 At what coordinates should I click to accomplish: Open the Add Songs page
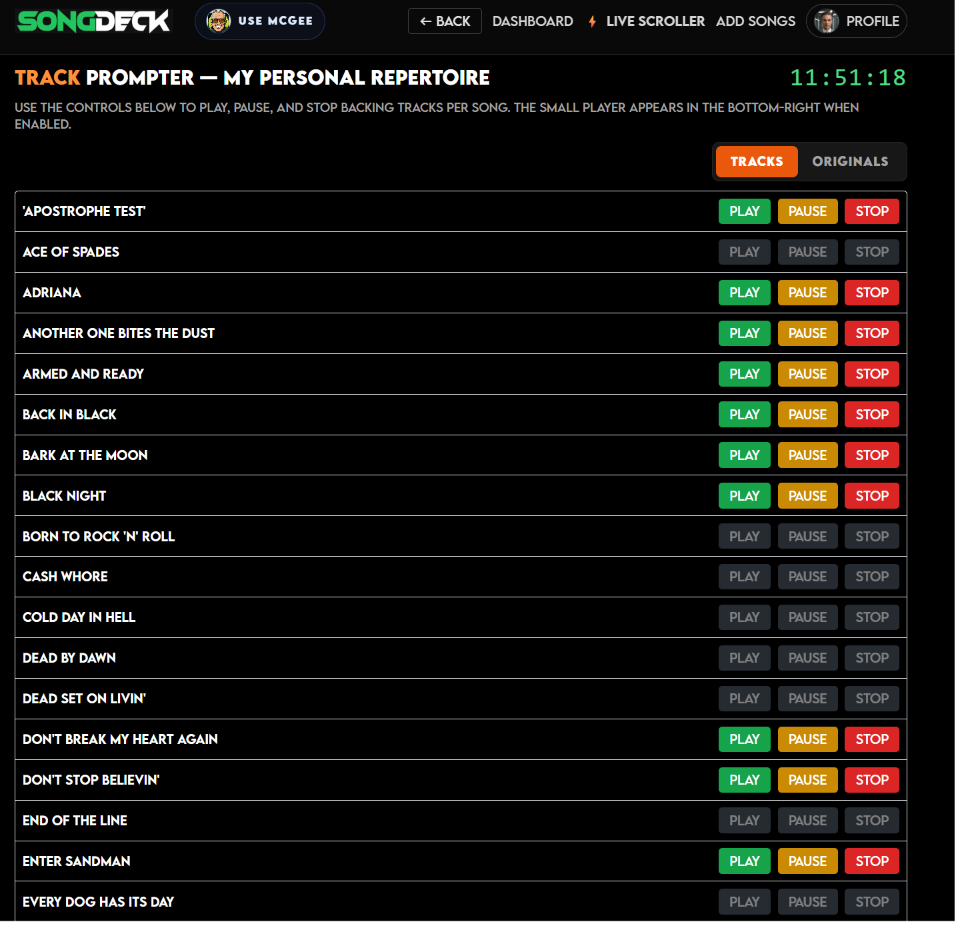coord(755,21)
